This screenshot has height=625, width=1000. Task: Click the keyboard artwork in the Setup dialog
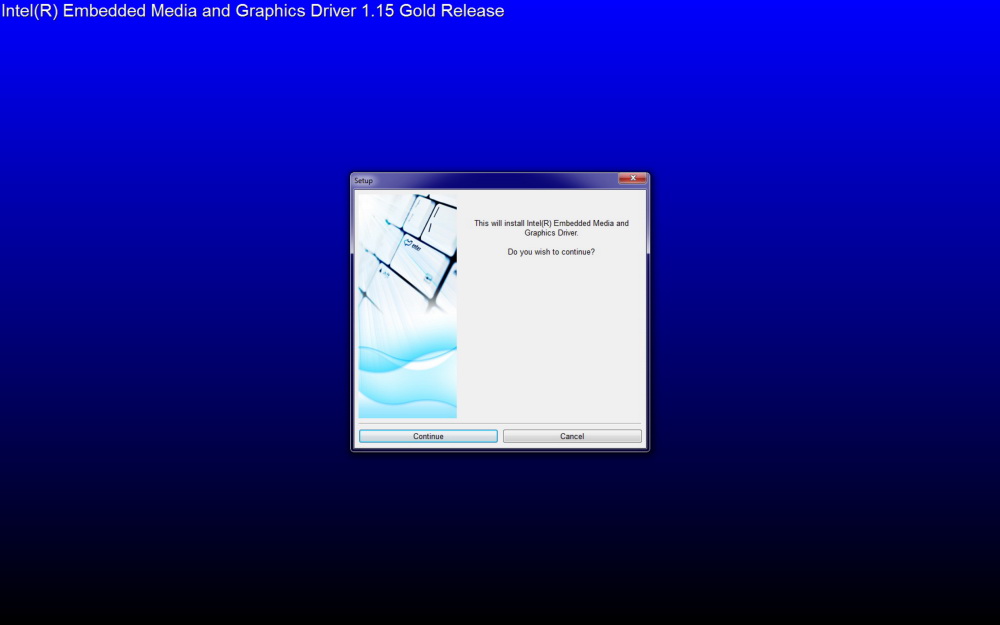click(408, 306)
